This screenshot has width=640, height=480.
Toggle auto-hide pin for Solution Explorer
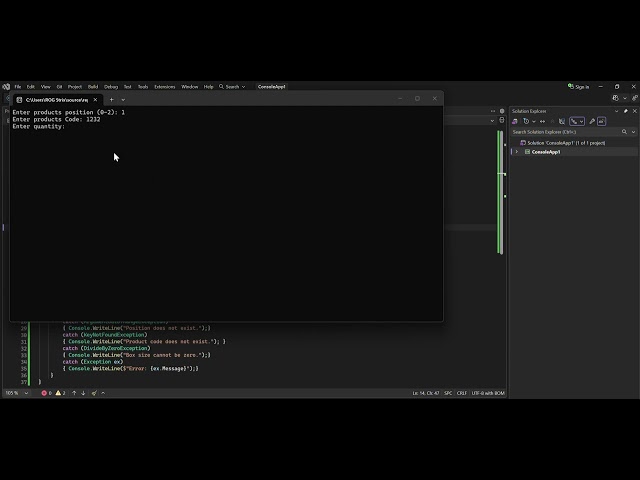[626, 111]
